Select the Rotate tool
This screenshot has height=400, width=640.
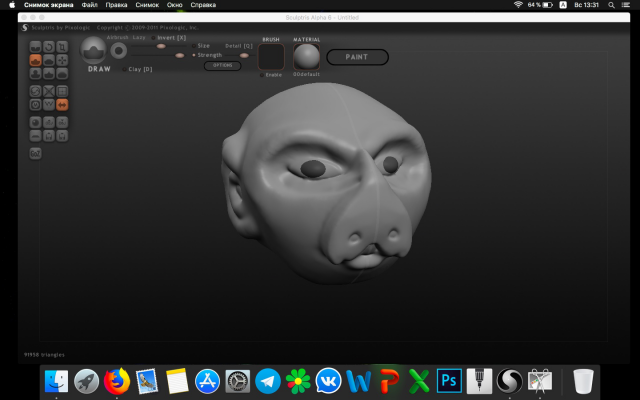click(x=49, y=47)
